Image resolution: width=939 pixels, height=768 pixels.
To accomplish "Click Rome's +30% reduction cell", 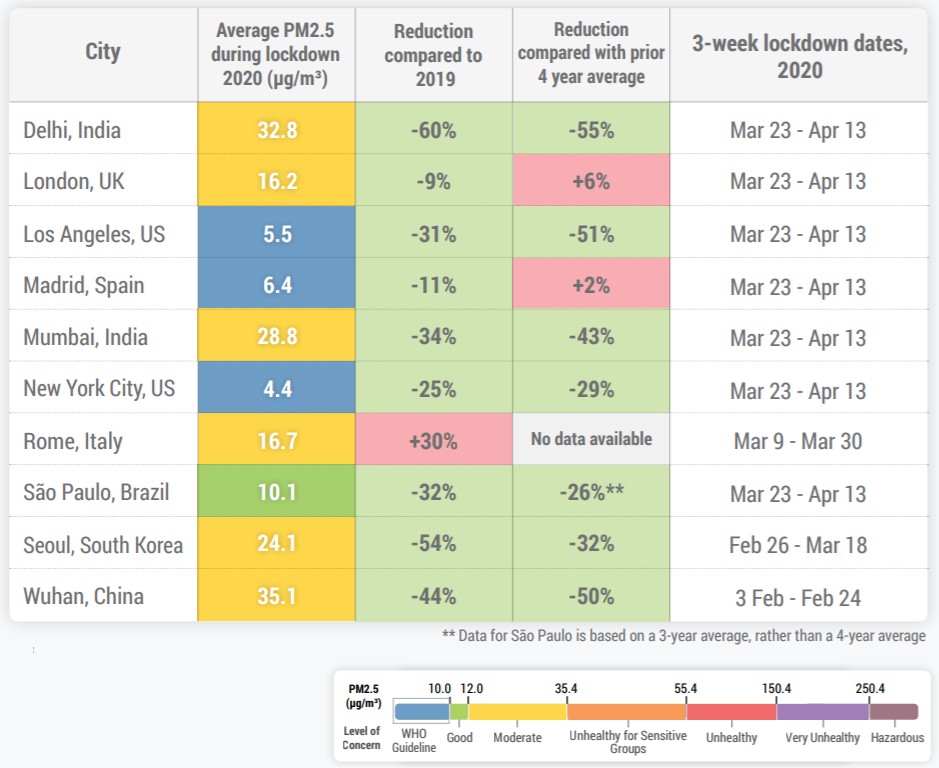I will point(434,439).
